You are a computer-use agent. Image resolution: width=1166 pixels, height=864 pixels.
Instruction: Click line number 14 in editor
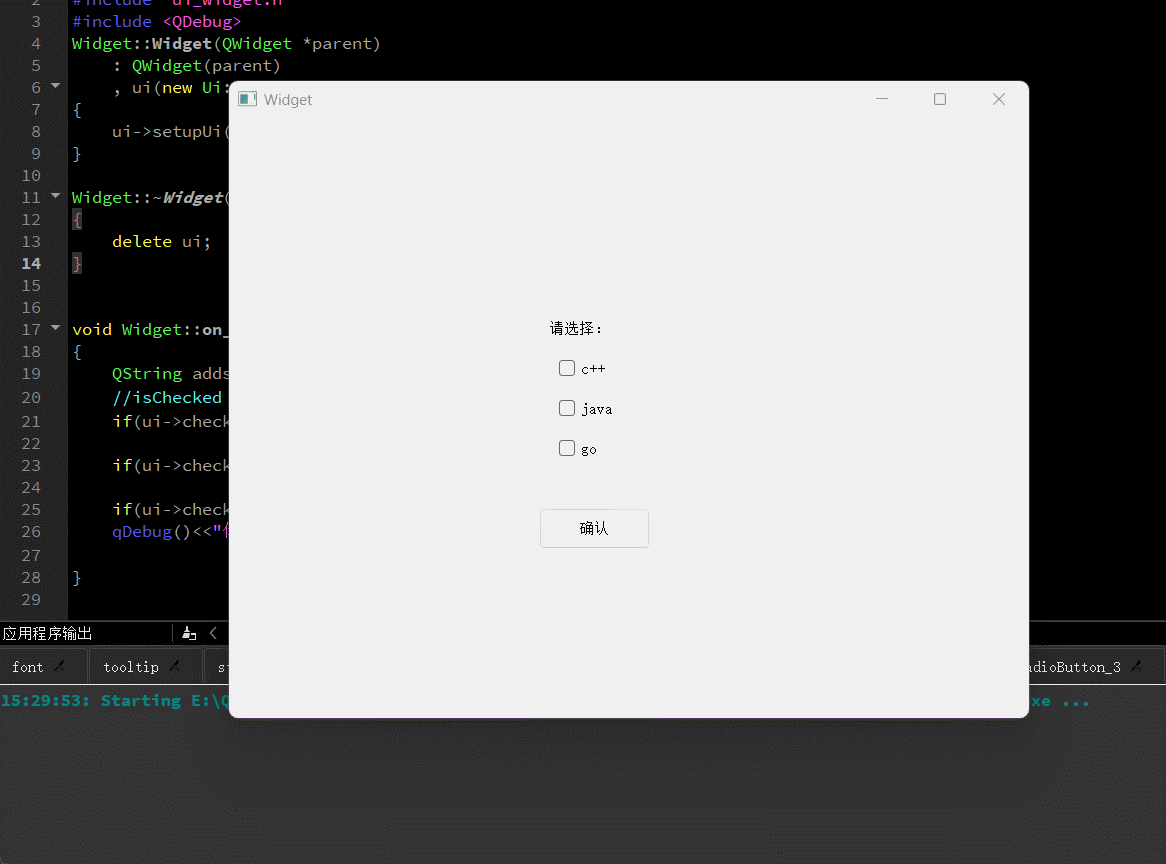31,263
